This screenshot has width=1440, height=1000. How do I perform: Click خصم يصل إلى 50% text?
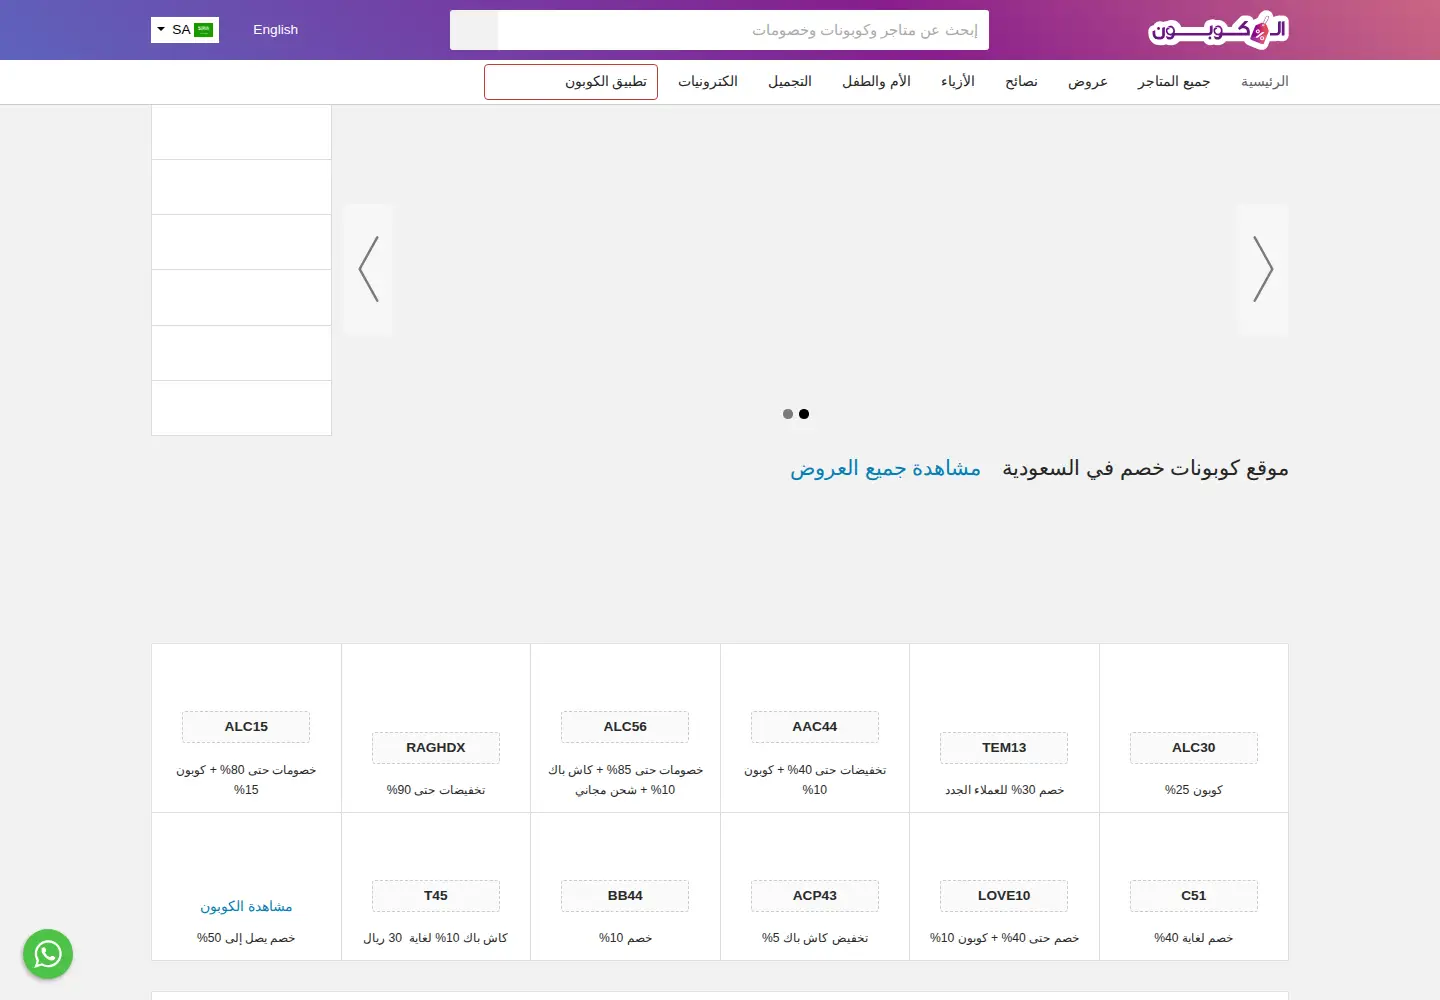(x=246, y=938)
